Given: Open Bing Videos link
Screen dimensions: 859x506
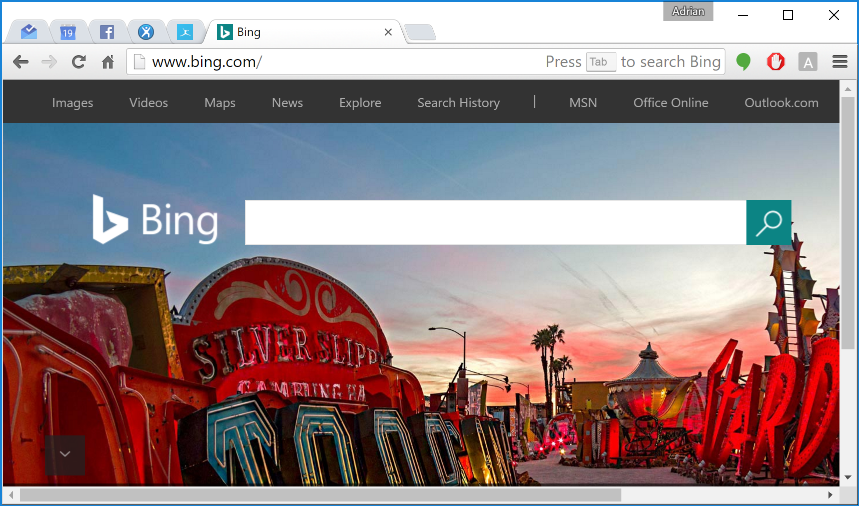Looking at the screenshot, I should [148, 102].
